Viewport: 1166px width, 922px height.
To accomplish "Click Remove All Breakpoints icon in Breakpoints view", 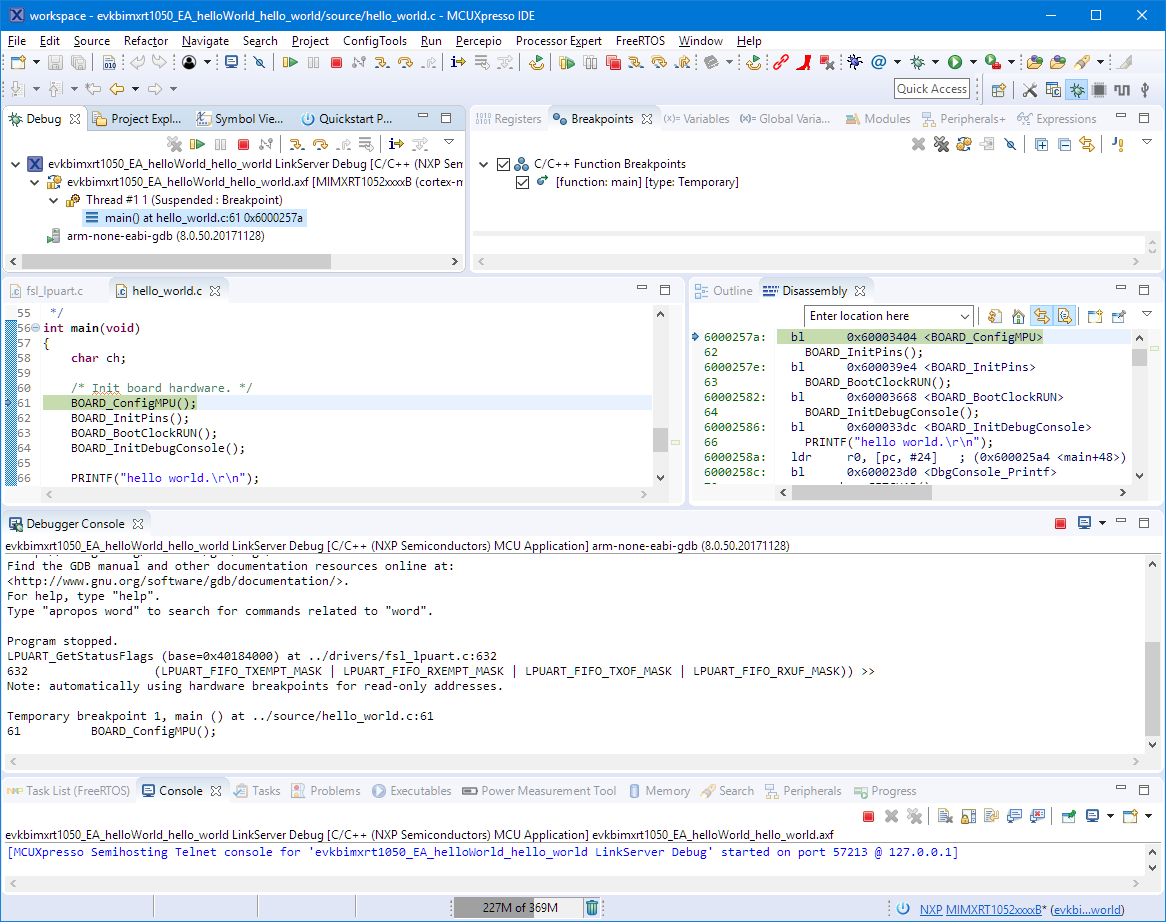I will [x=940, y=144].
